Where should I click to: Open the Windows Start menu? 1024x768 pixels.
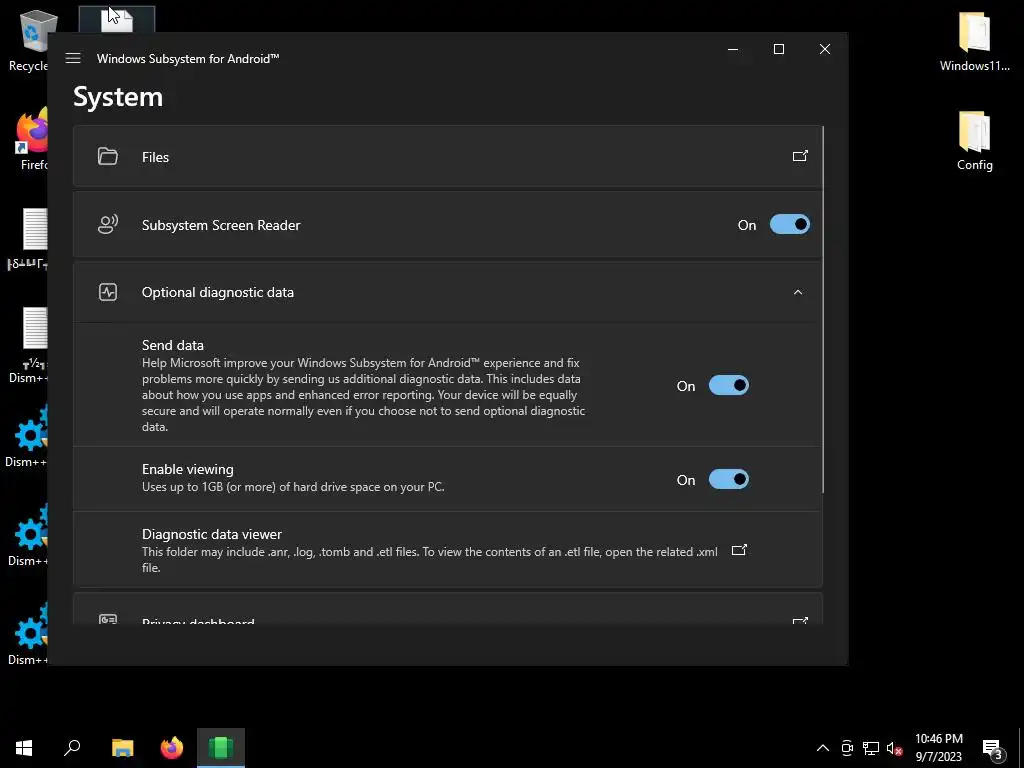point(24,748)
